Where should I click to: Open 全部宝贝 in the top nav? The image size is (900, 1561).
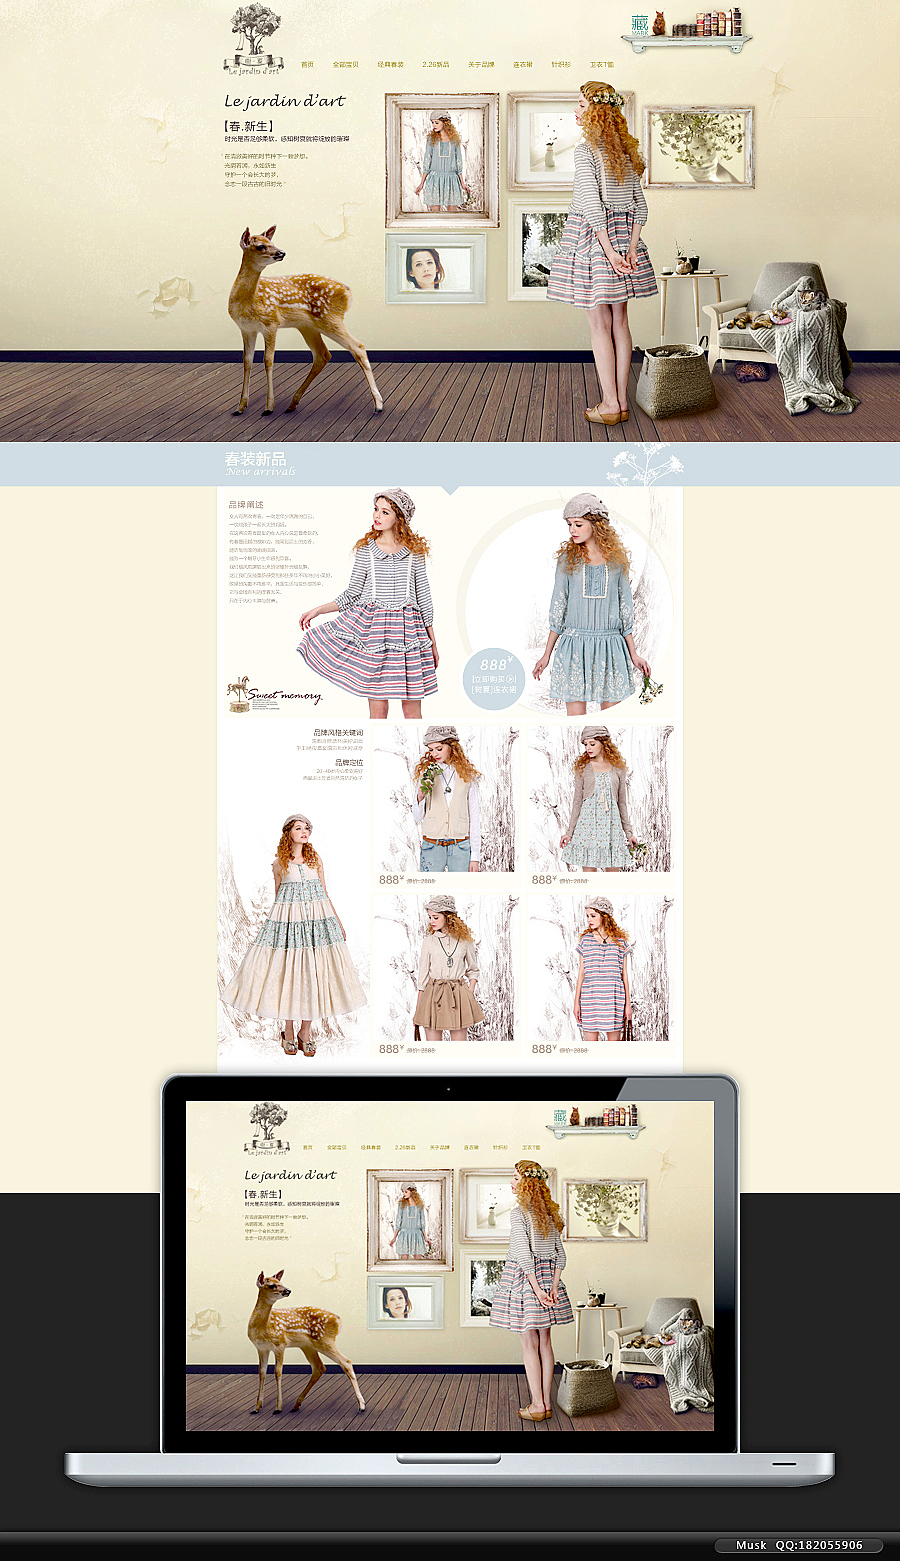click(345, 64)
